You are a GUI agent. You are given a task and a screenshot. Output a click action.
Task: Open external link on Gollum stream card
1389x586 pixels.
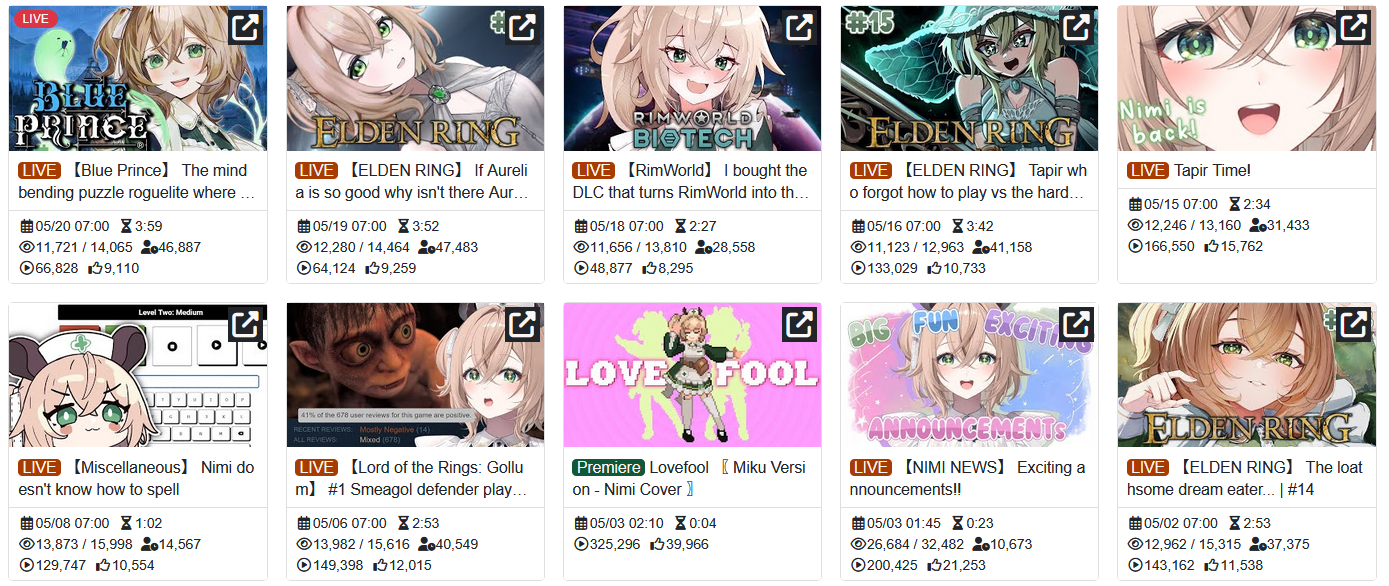[x=522, y=324]
